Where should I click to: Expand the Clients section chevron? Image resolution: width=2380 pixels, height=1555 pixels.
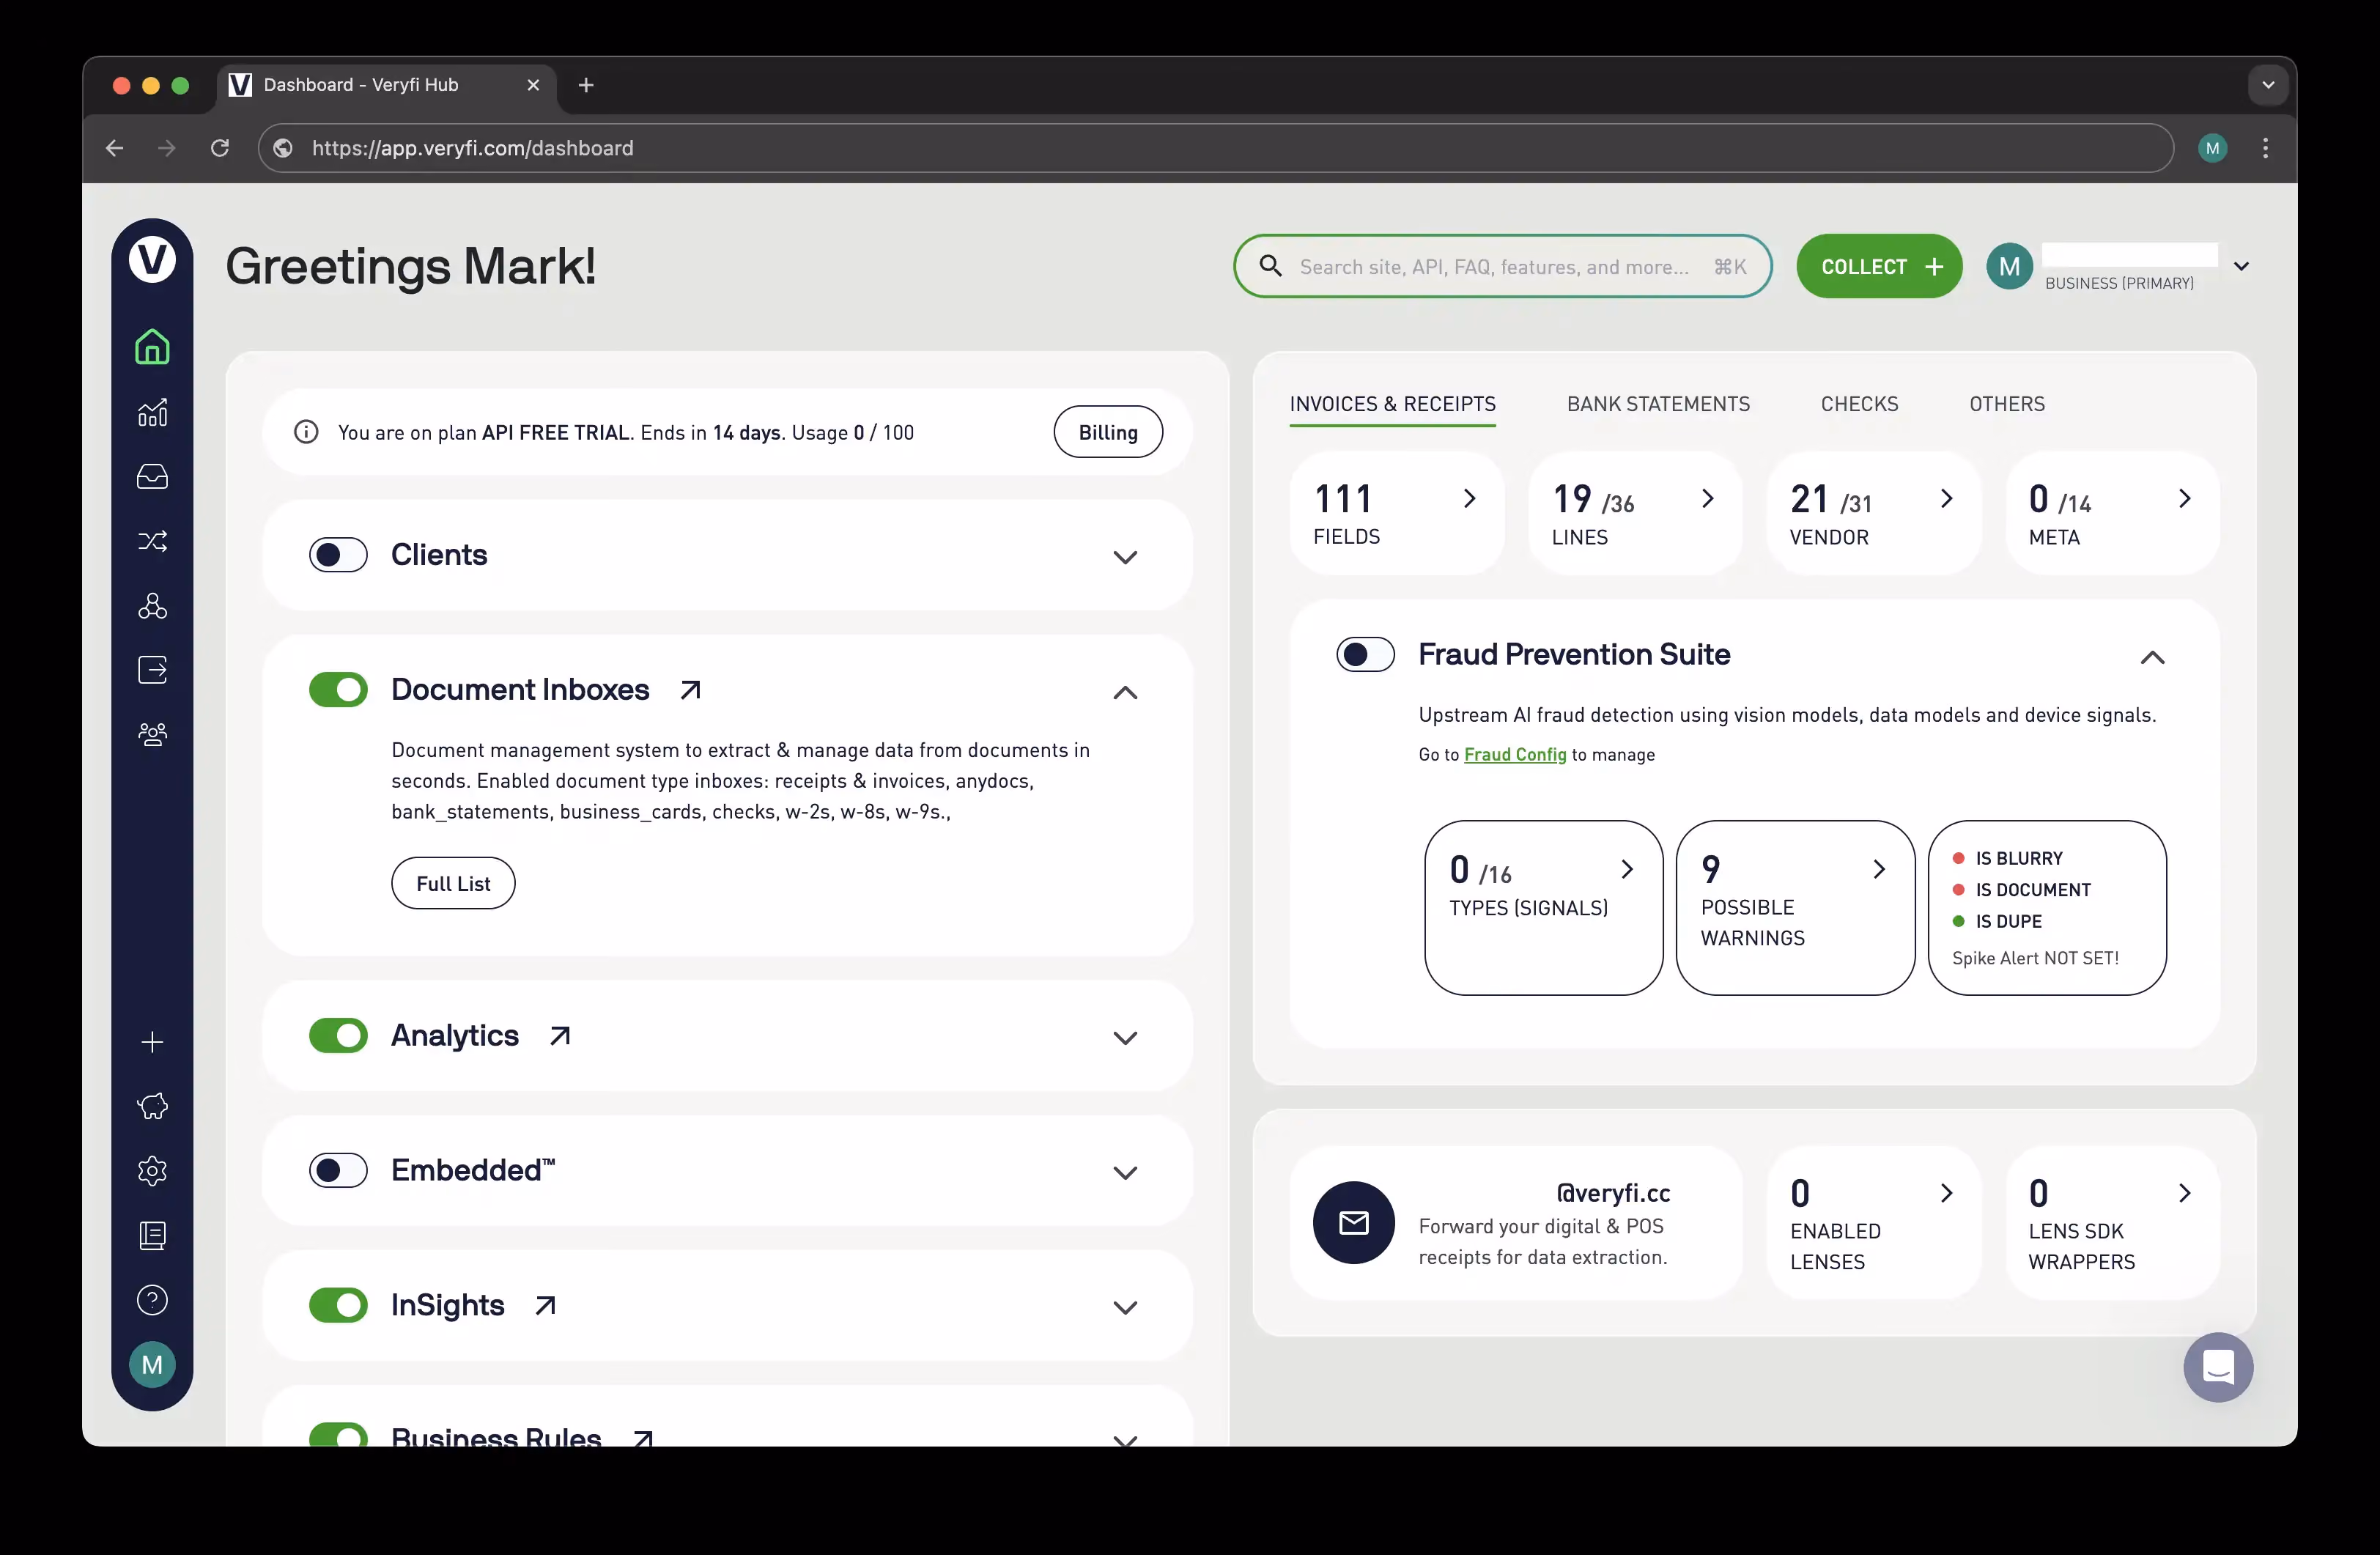(1125, 557)
